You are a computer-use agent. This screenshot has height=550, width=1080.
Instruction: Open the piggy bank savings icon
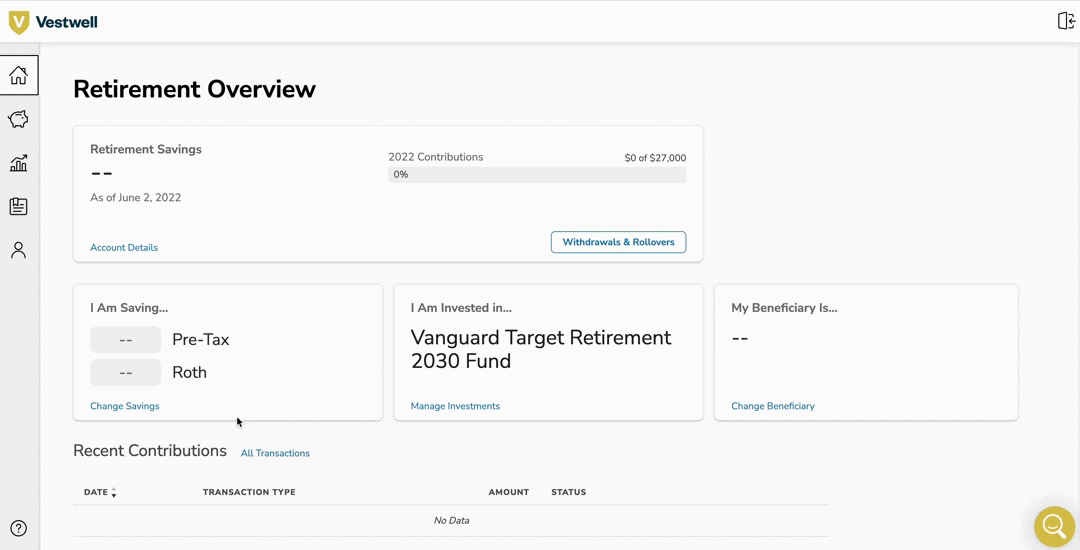[x=18, y=120]
